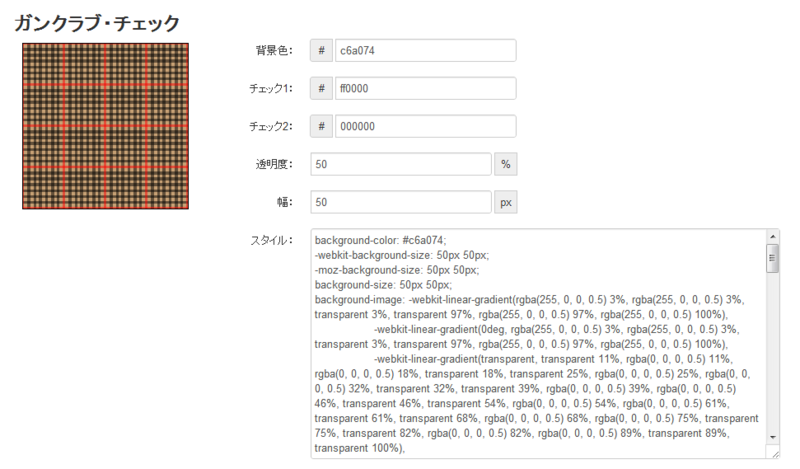Click the # addon beside 背景色
800x469 pixels.
tap(321, 51)
